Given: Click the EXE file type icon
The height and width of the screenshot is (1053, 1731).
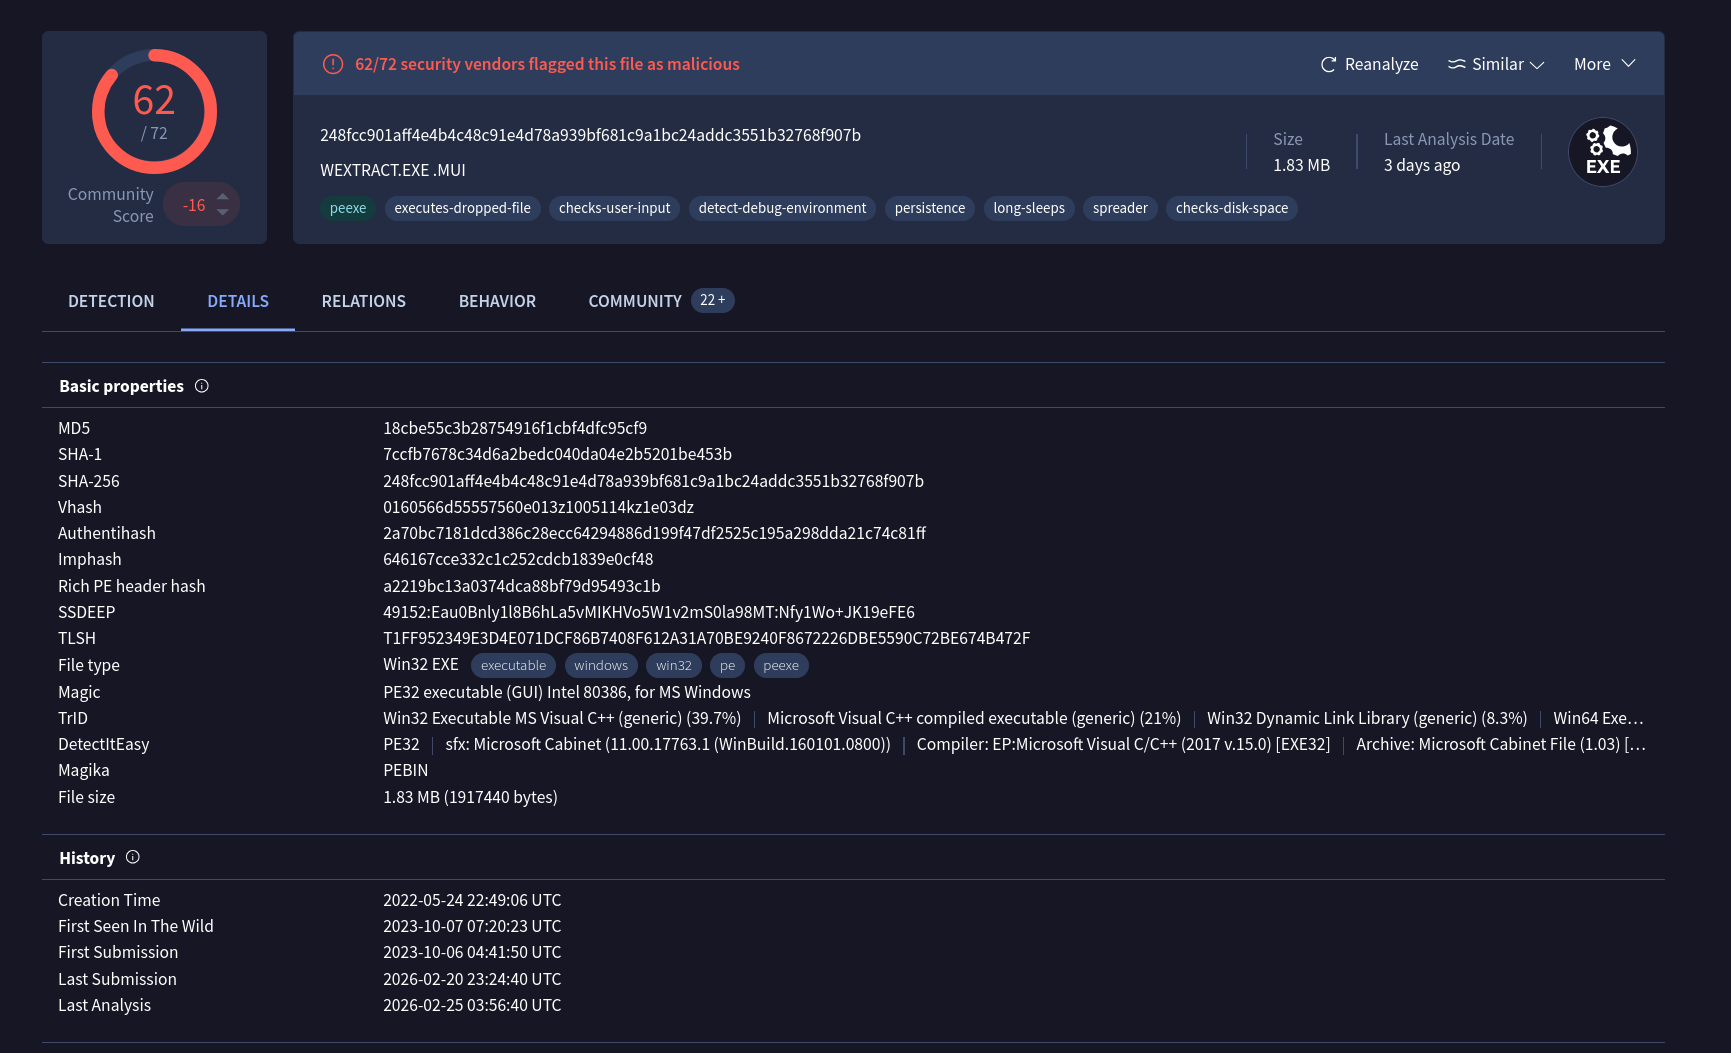Looking at the screenshot, I should click(1602, 151).
